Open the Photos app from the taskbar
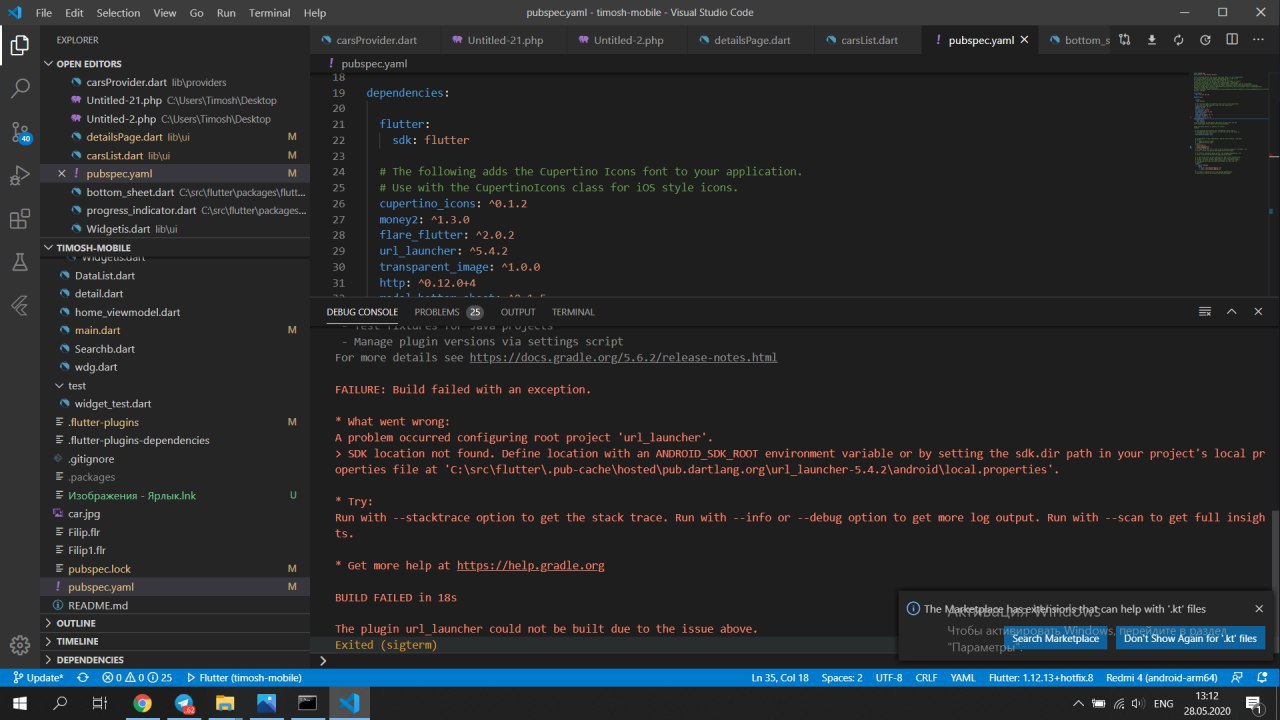The width and height of the screenshot is (1280, 720). [266, 703]
